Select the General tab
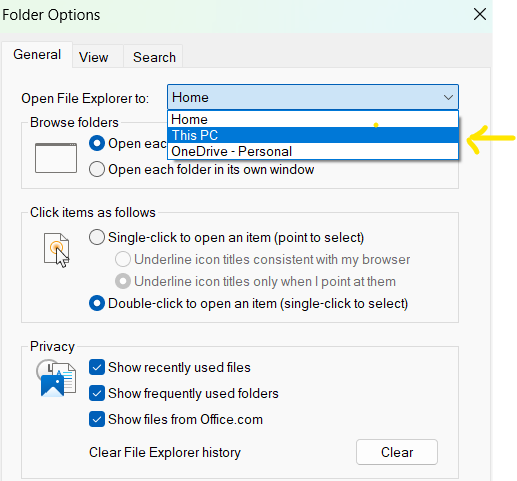 point(37,54)
